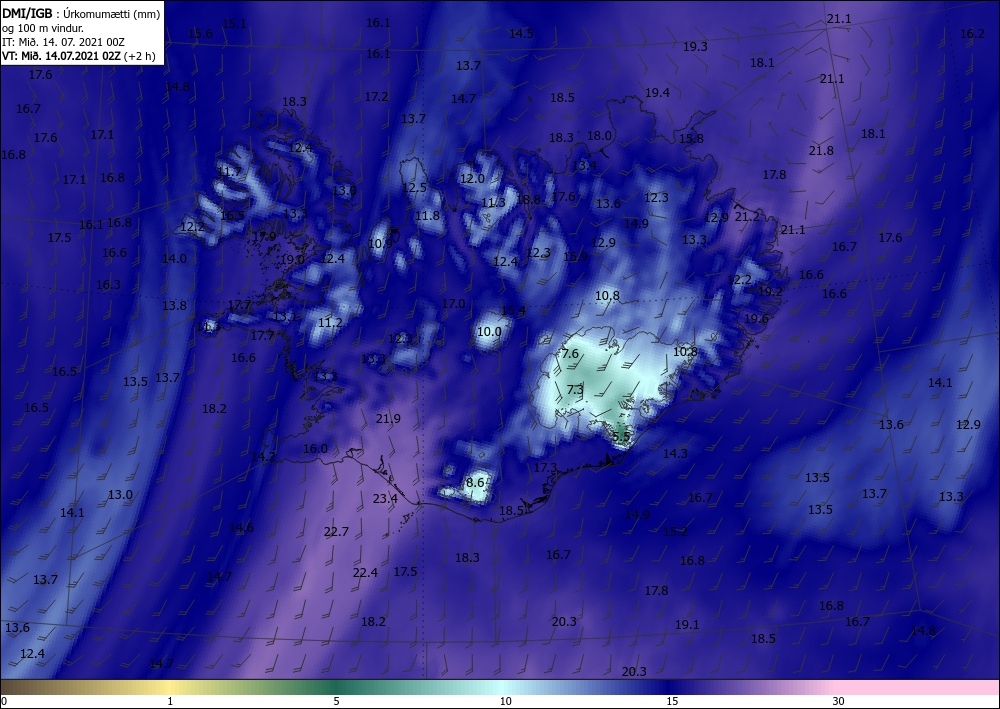Click the 15.6 map value
The width and height of the screenshot is (1000, 709).
(x=201, y=33)
